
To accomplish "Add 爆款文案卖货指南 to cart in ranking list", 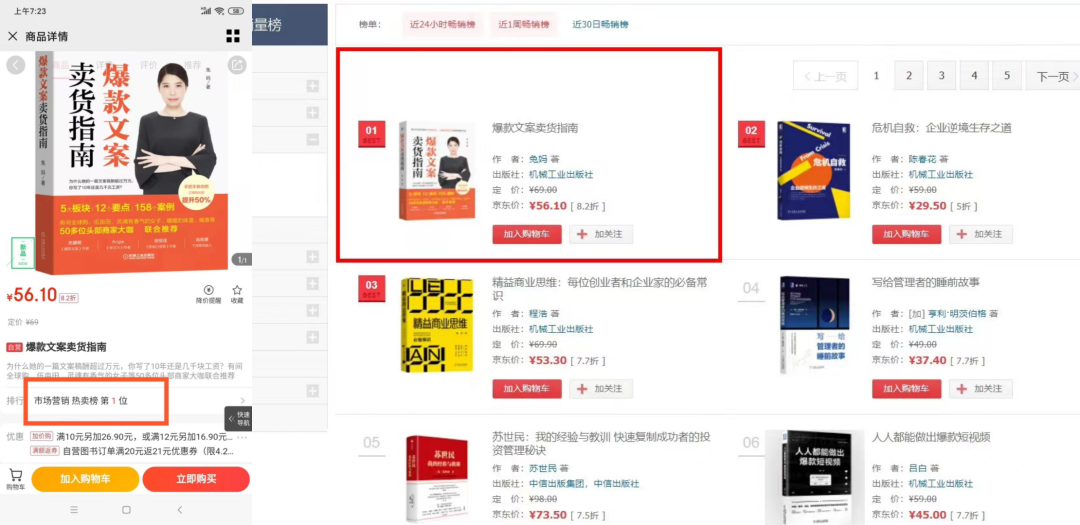I will click(527, 234).
